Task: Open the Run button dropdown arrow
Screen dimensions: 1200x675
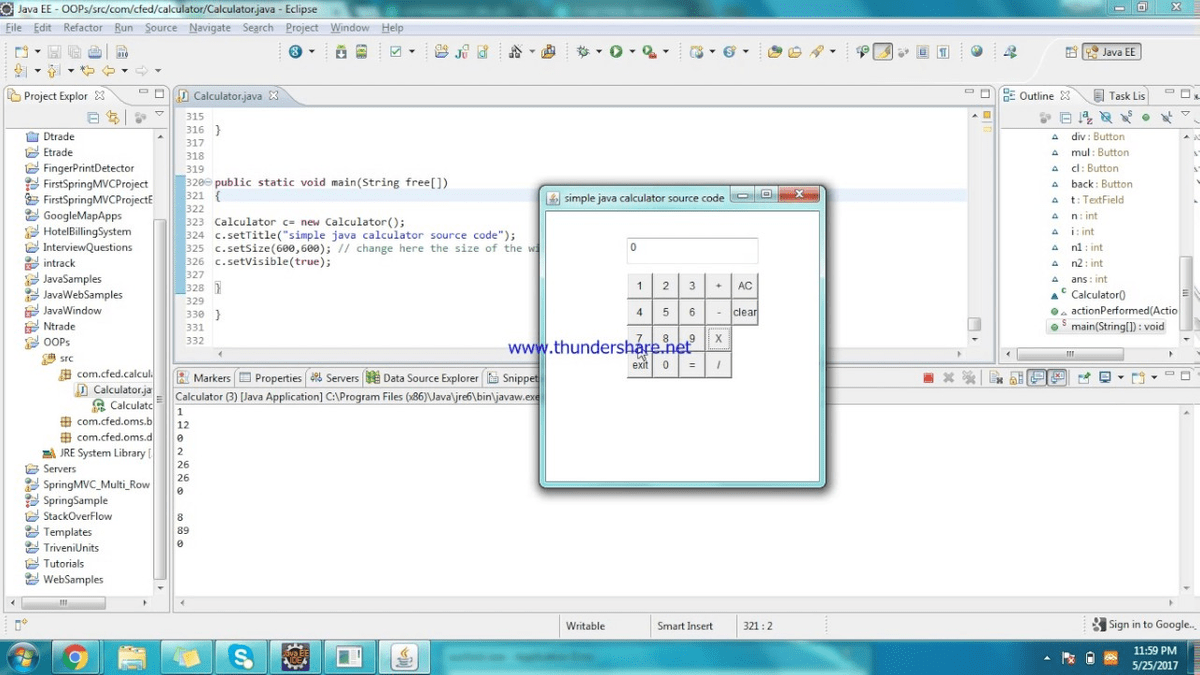Action: [631, 52]
